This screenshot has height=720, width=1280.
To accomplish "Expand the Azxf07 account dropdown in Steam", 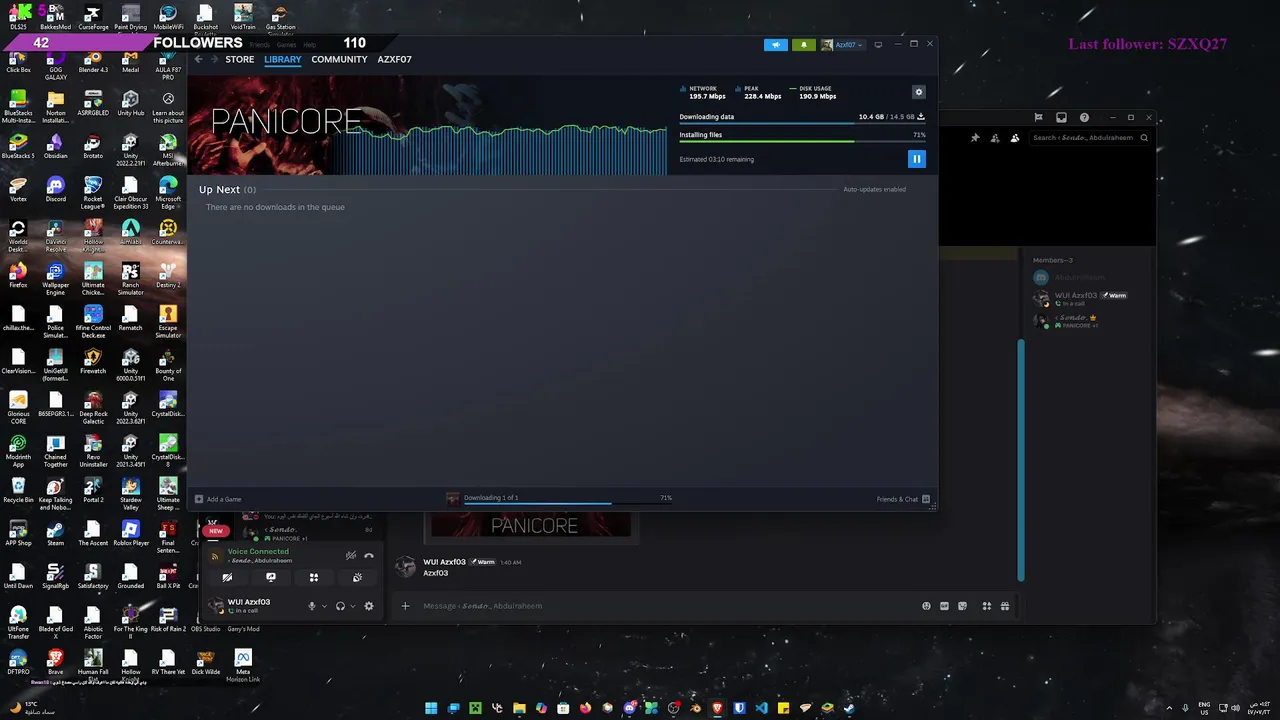I will (842, 45).
